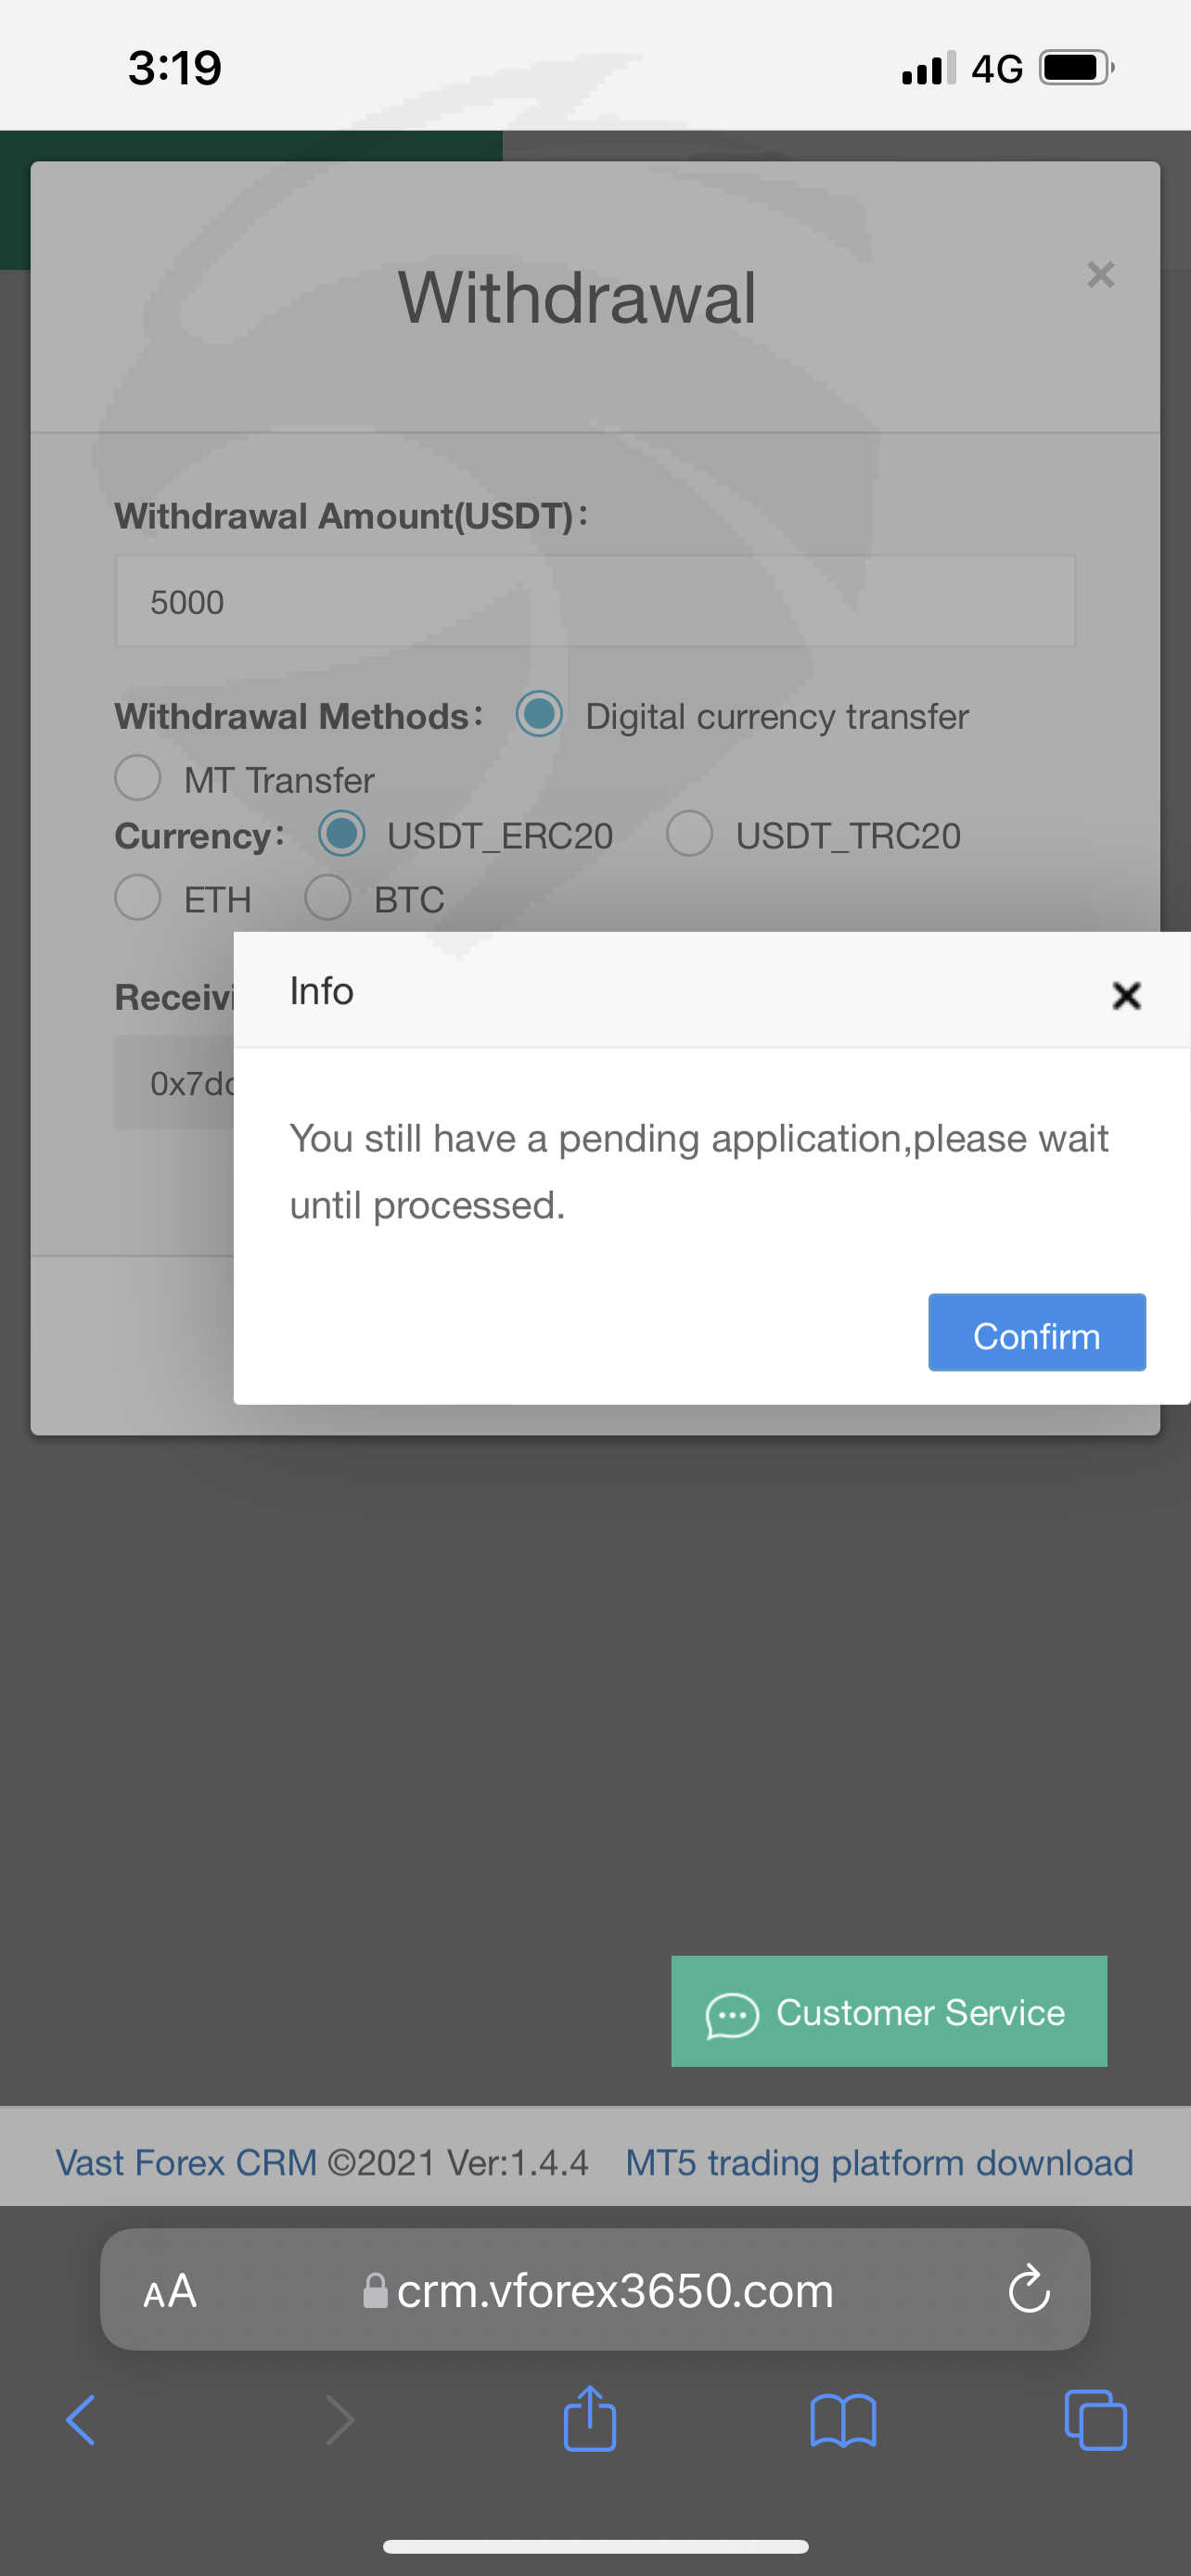
Task: Open Customer Service chat
Action: pyautogui.click(x=888, y=2011)
